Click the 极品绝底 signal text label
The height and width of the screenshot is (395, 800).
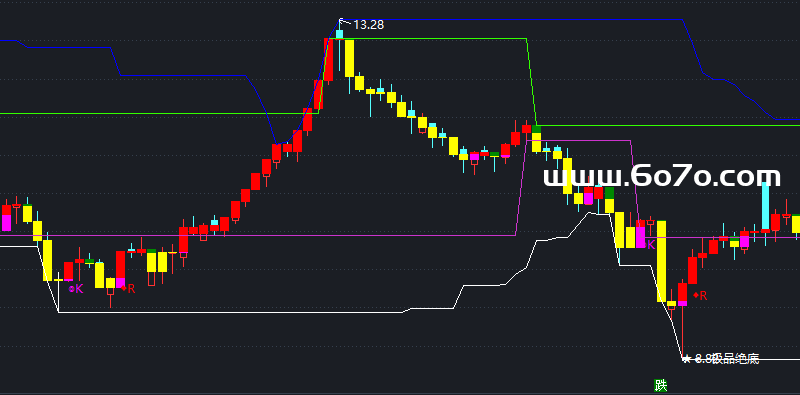coord(735,359)
